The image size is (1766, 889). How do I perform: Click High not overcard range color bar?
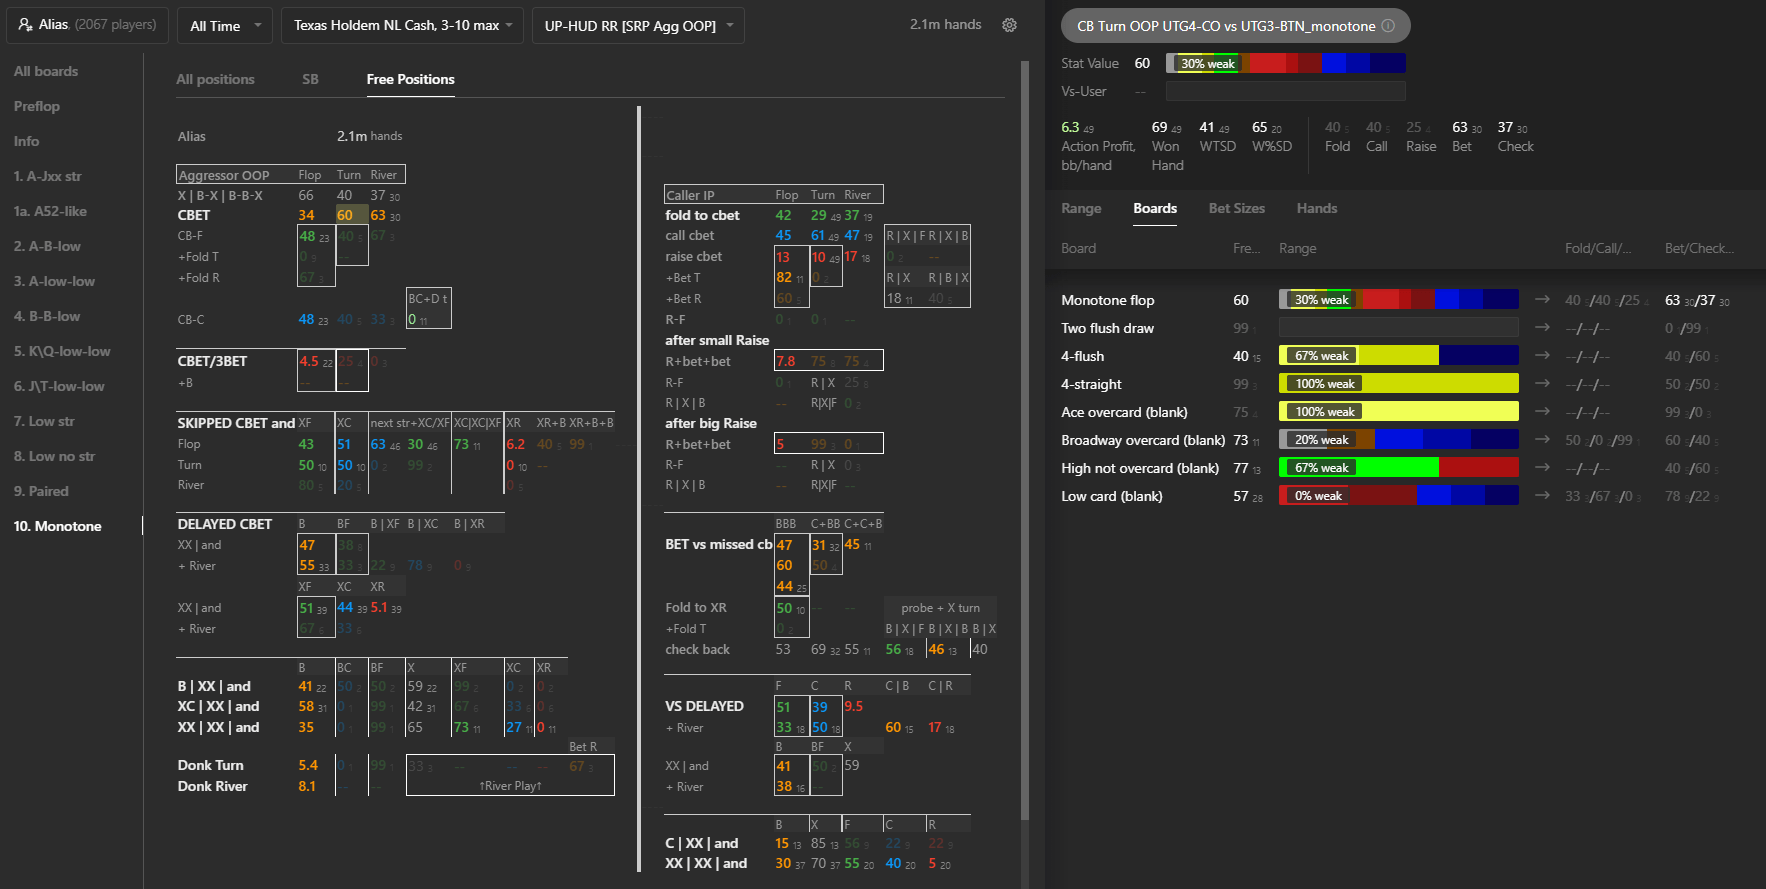1399,467
